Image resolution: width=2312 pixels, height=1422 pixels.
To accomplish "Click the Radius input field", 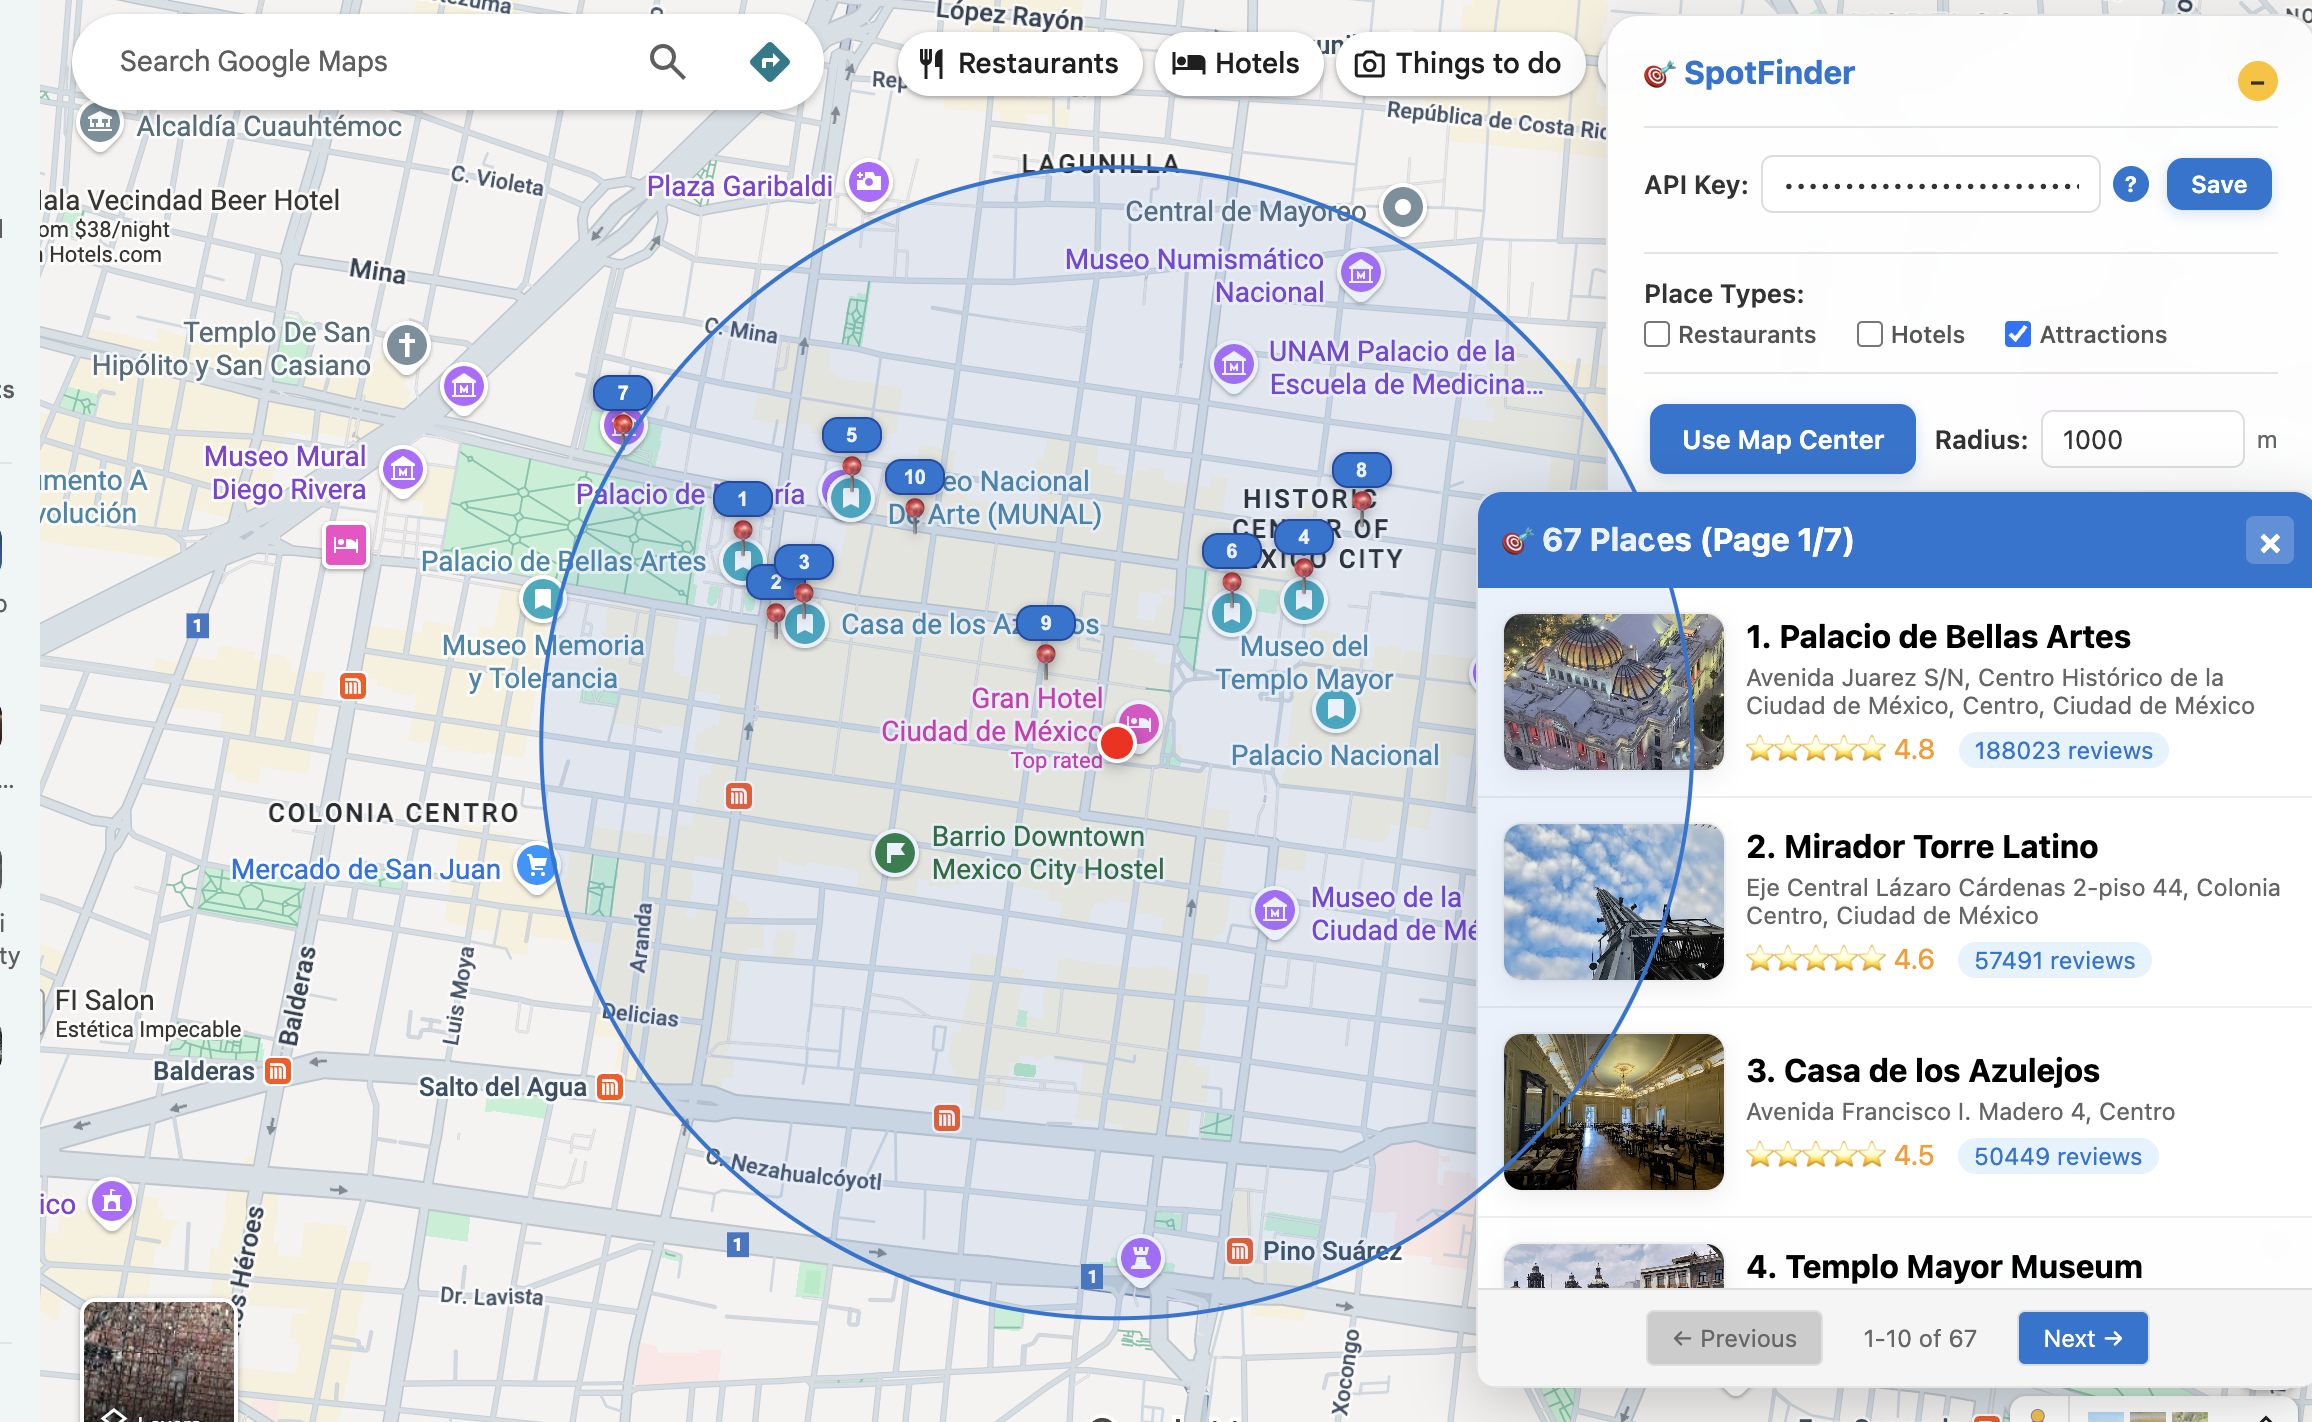I will point(2141,440).
